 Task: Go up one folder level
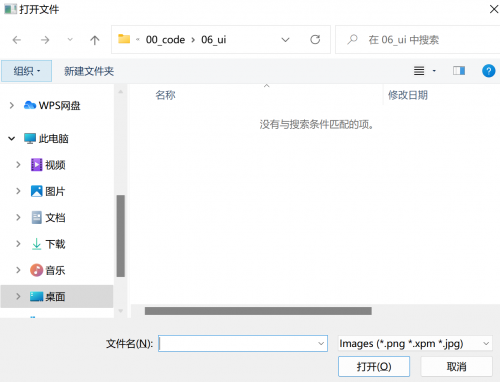pos(95,40)
